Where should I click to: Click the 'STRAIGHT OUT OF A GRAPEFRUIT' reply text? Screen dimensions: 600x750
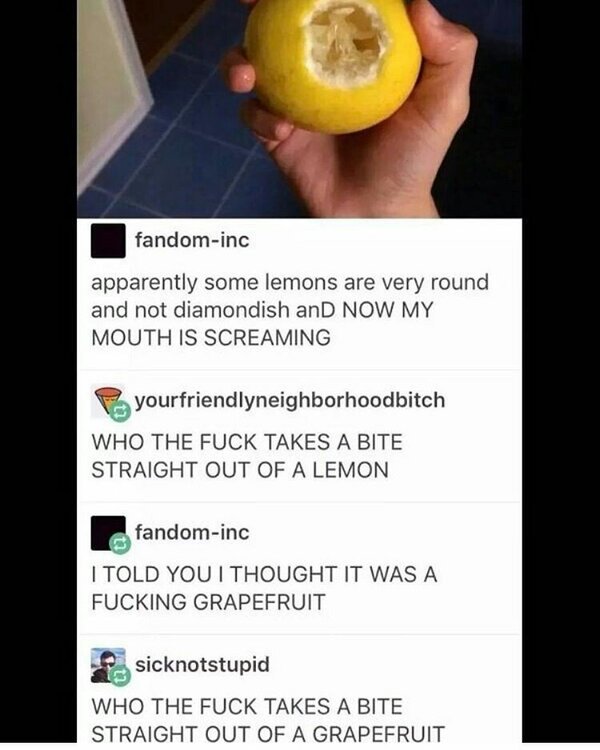[268, 734]
